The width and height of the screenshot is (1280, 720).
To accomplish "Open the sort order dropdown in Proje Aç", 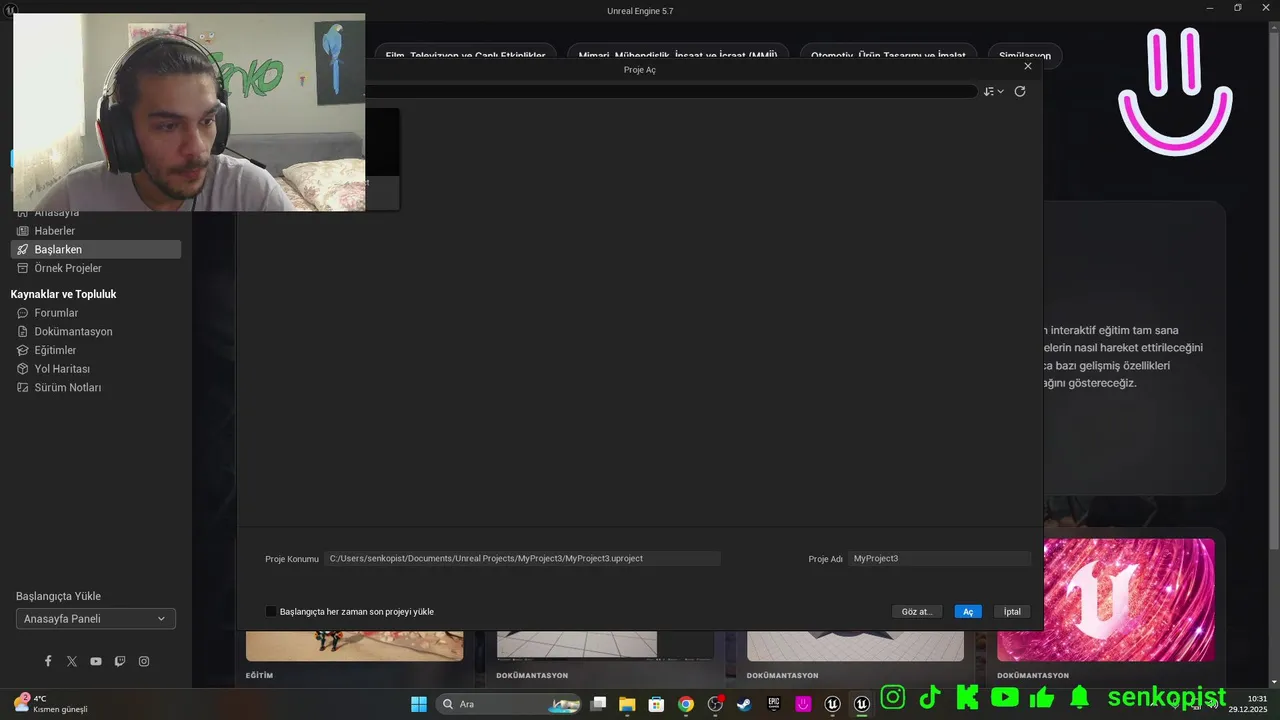I will pos(993,91).
